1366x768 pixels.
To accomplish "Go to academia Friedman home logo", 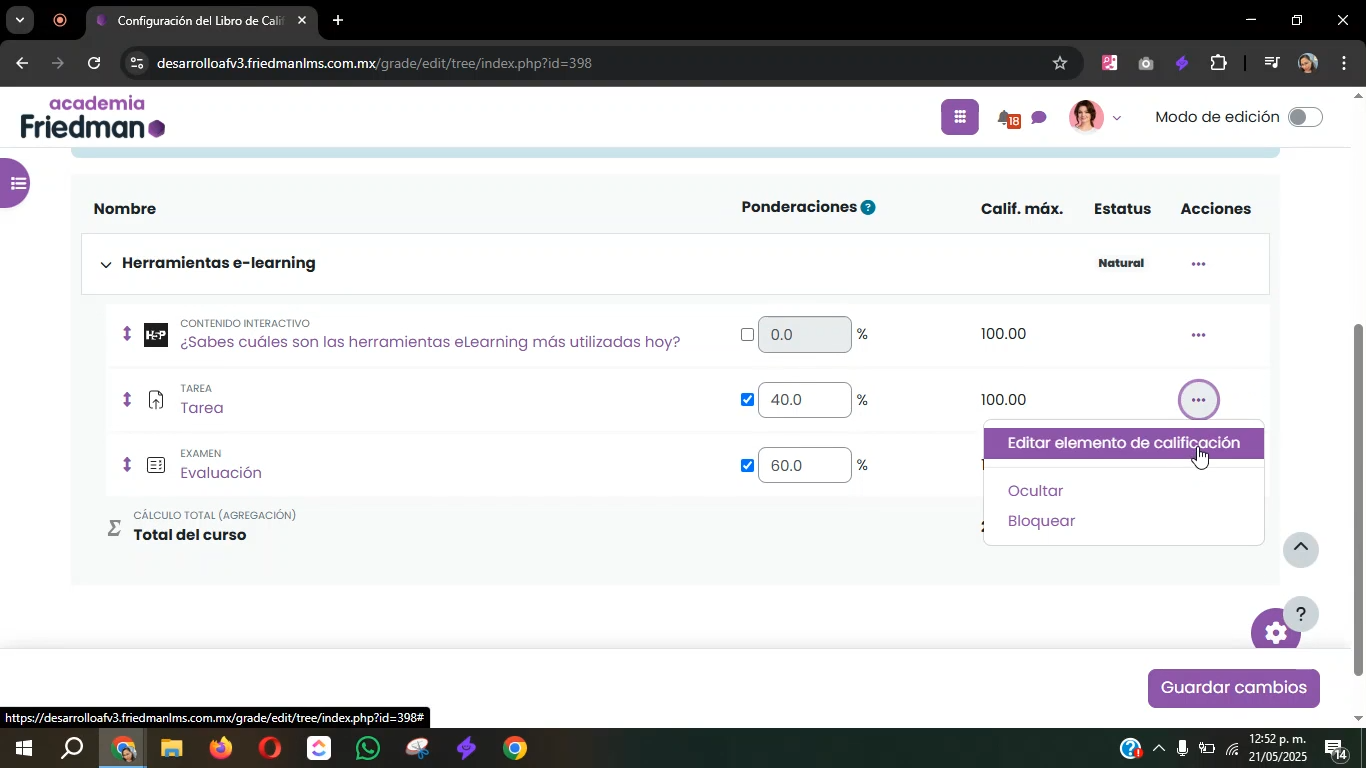I will (x=93, y=118).
